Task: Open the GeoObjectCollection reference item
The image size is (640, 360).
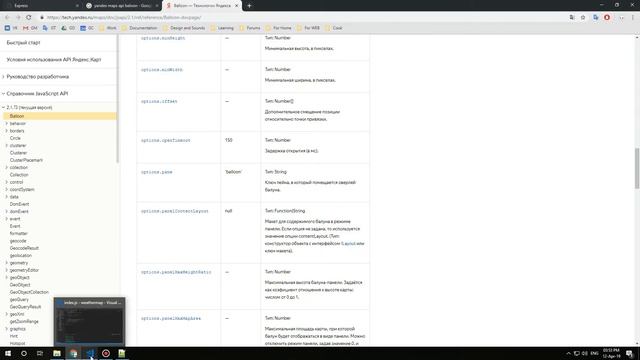Action: pos(29,292)
